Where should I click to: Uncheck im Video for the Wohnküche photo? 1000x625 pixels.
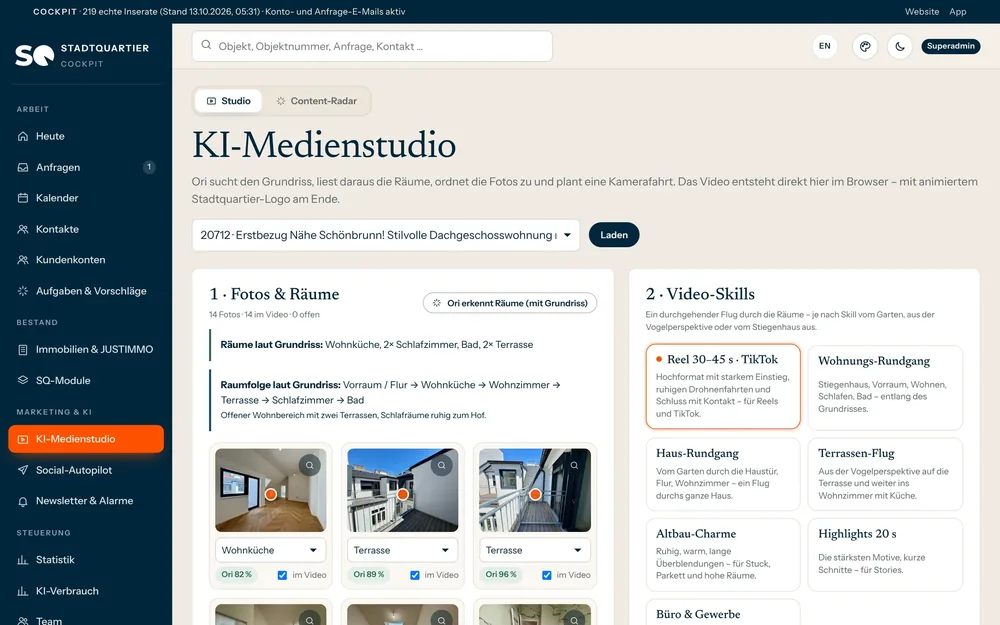(x=282, y=575)
